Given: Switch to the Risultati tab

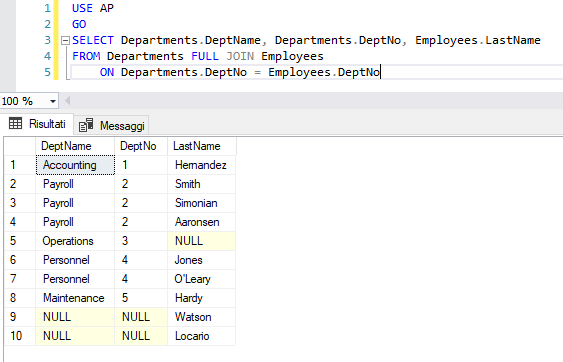Looking at the screenshot, I should pyautogui.click(x=37, y=124).
